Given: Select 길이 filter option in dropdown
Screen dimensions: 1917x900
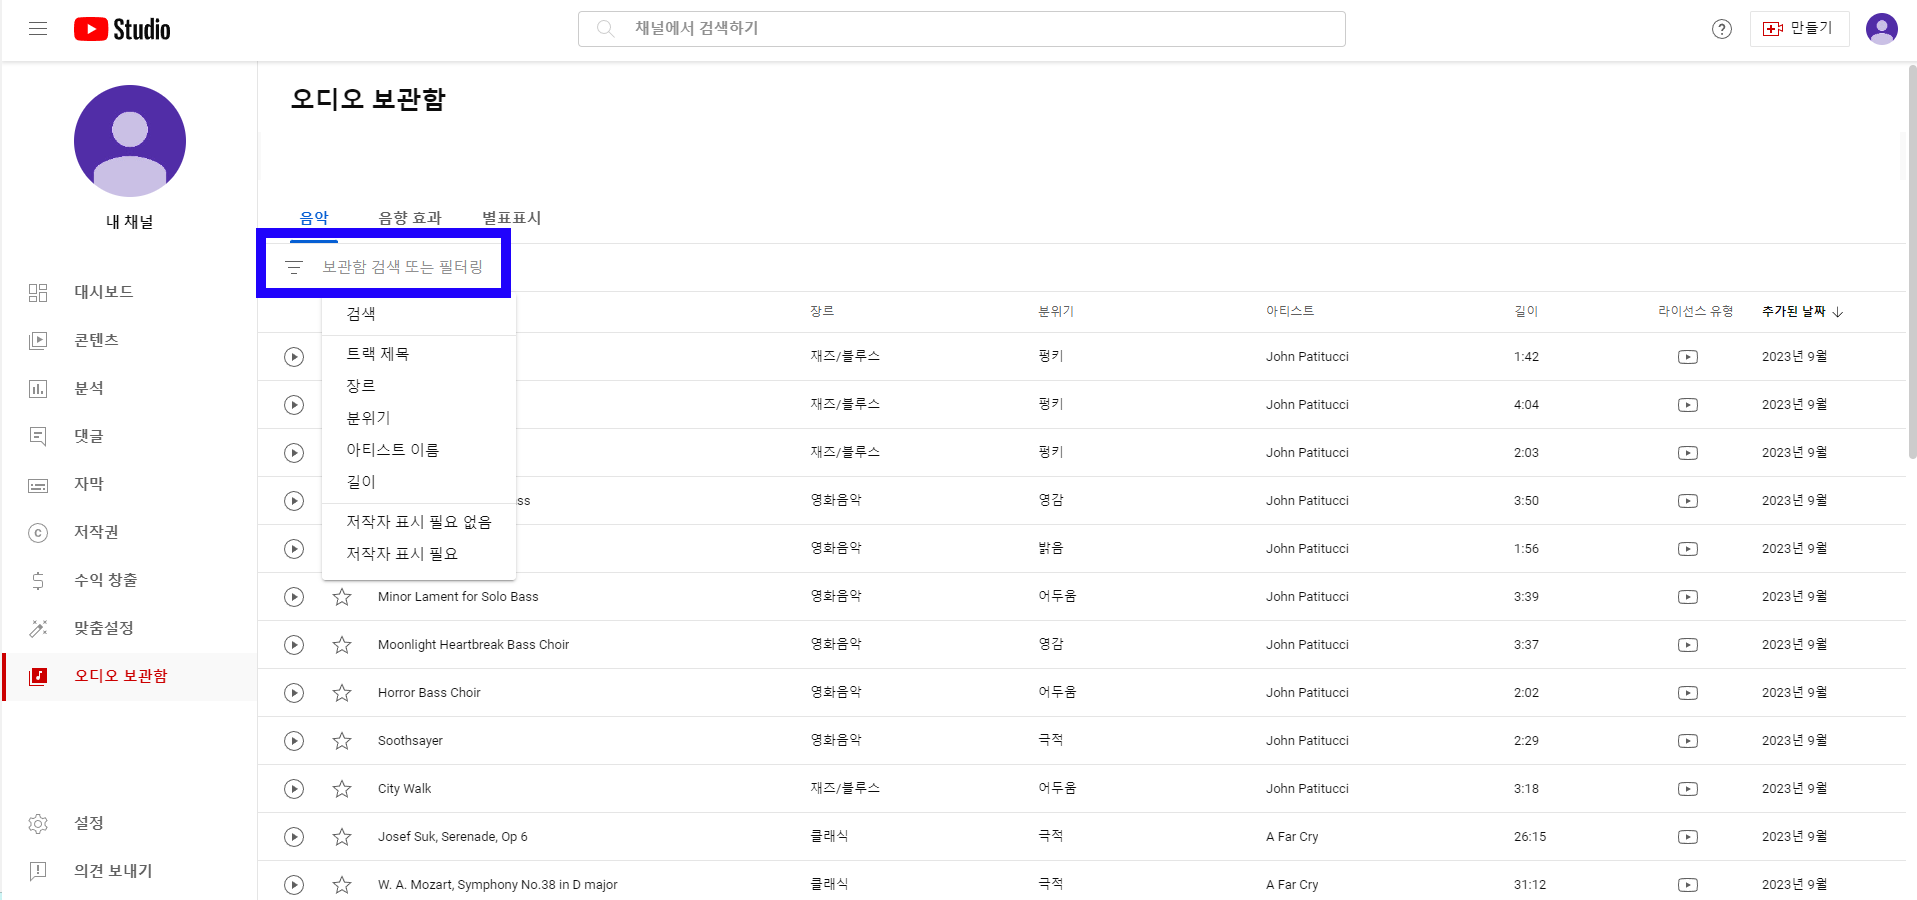Looking at the screenshot, I should point(419,482).
